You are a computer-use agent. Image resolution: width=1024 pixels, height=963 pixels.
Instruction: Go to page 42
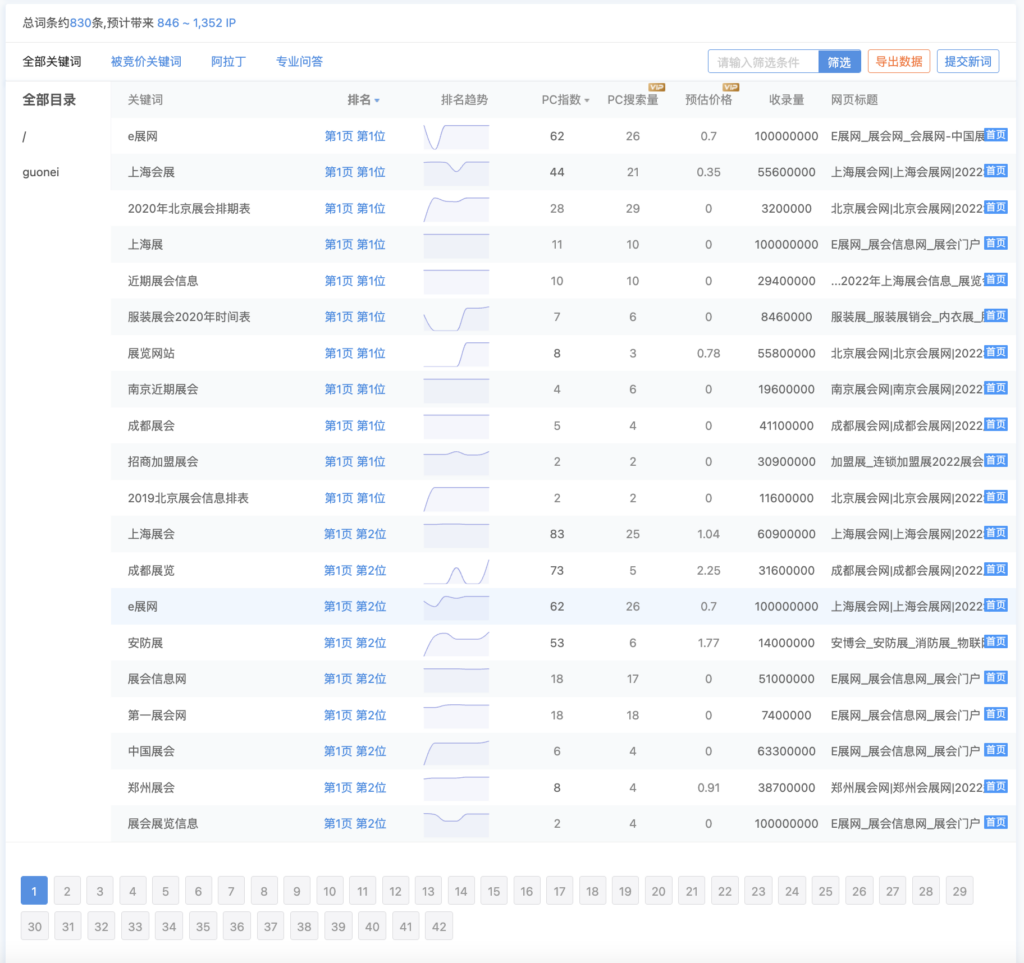point(439,926)
